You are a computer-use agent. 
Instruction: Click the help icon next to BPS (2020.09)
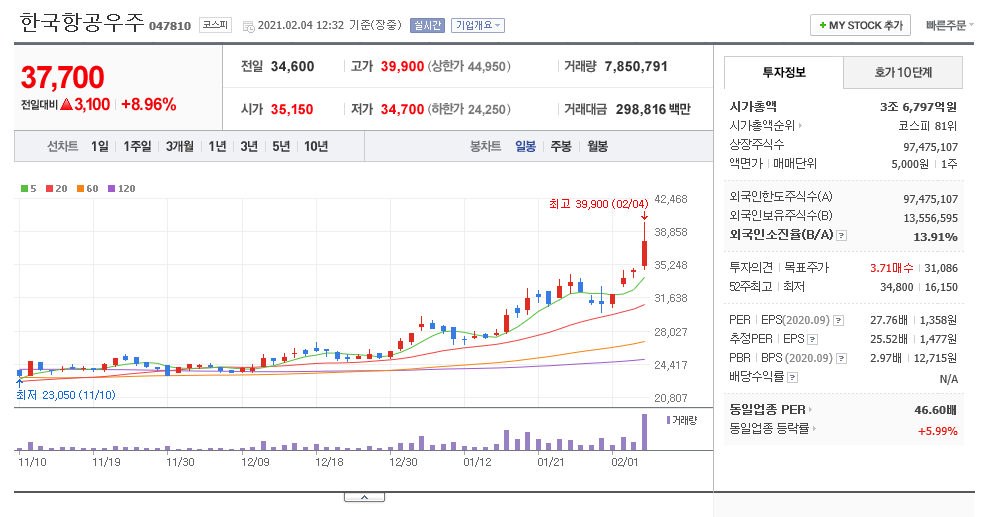tap(841, 358)
